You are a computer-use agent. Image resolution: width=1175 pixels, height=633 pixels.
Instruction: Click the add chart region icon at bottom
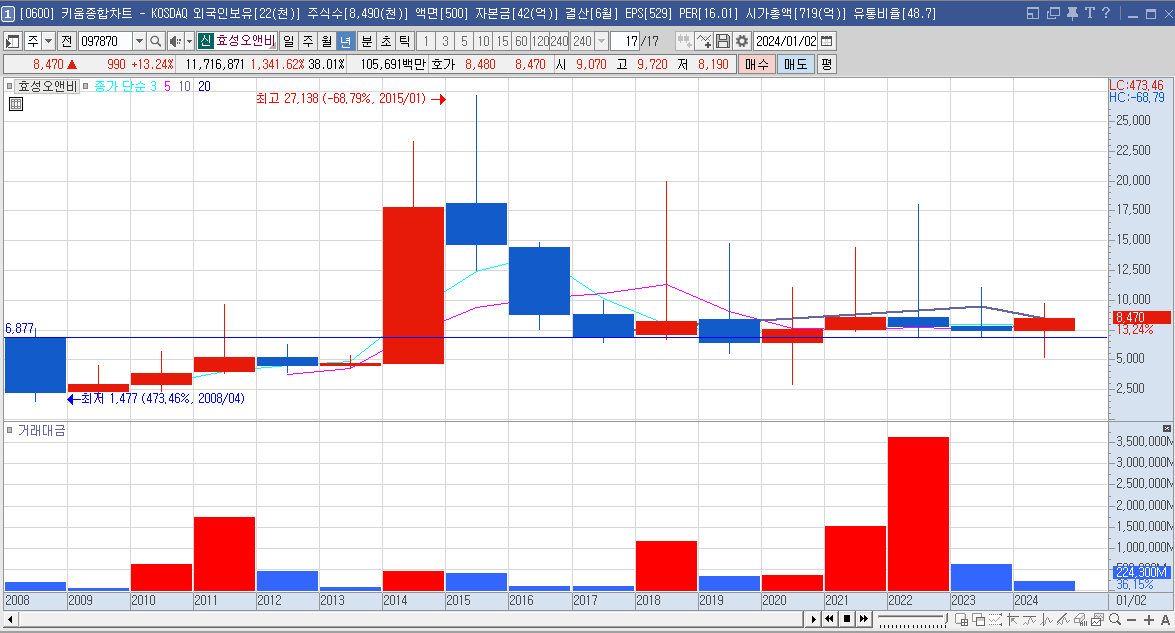point(961,620)
